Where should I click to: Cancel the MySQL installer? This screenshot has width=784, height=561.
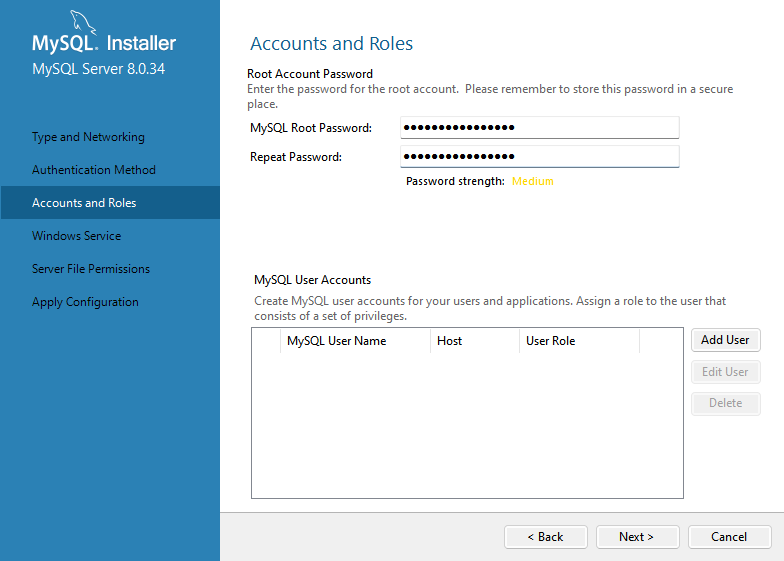(x=730, y=537)
